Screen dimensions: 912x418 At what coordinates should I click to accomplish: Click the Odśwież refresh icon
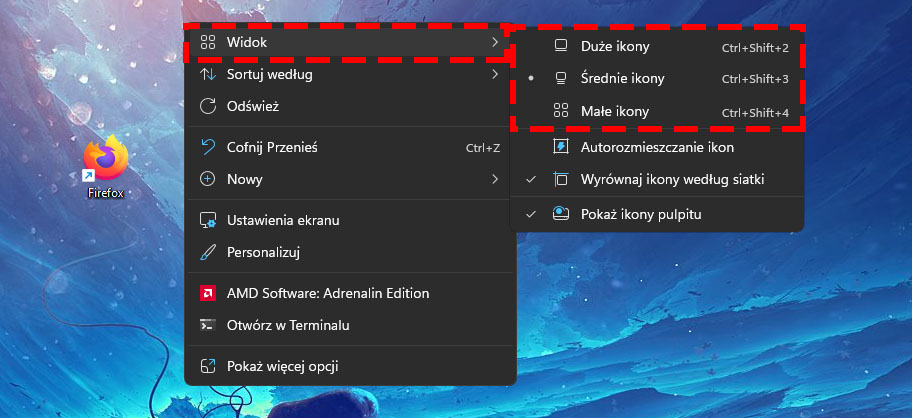(x=208, y=106)
